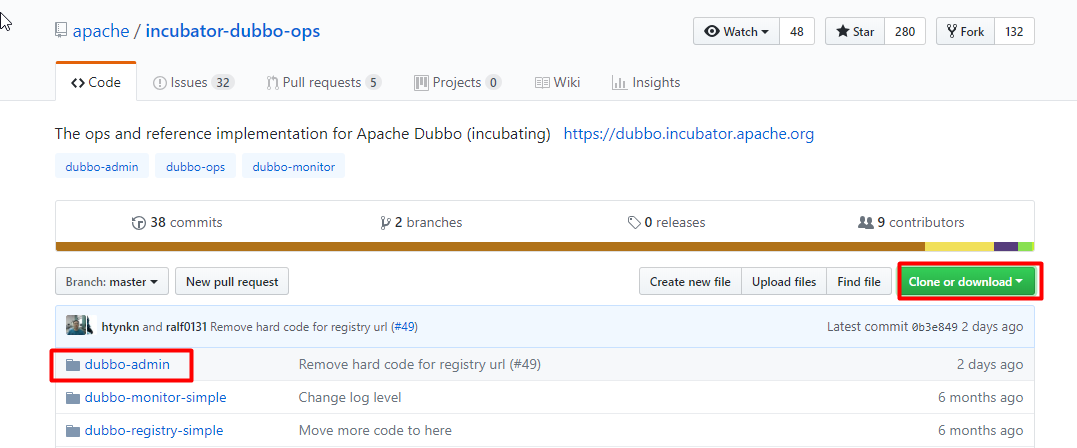Click the releases tag icon
Screen dimensions: 1077x448
633,223
